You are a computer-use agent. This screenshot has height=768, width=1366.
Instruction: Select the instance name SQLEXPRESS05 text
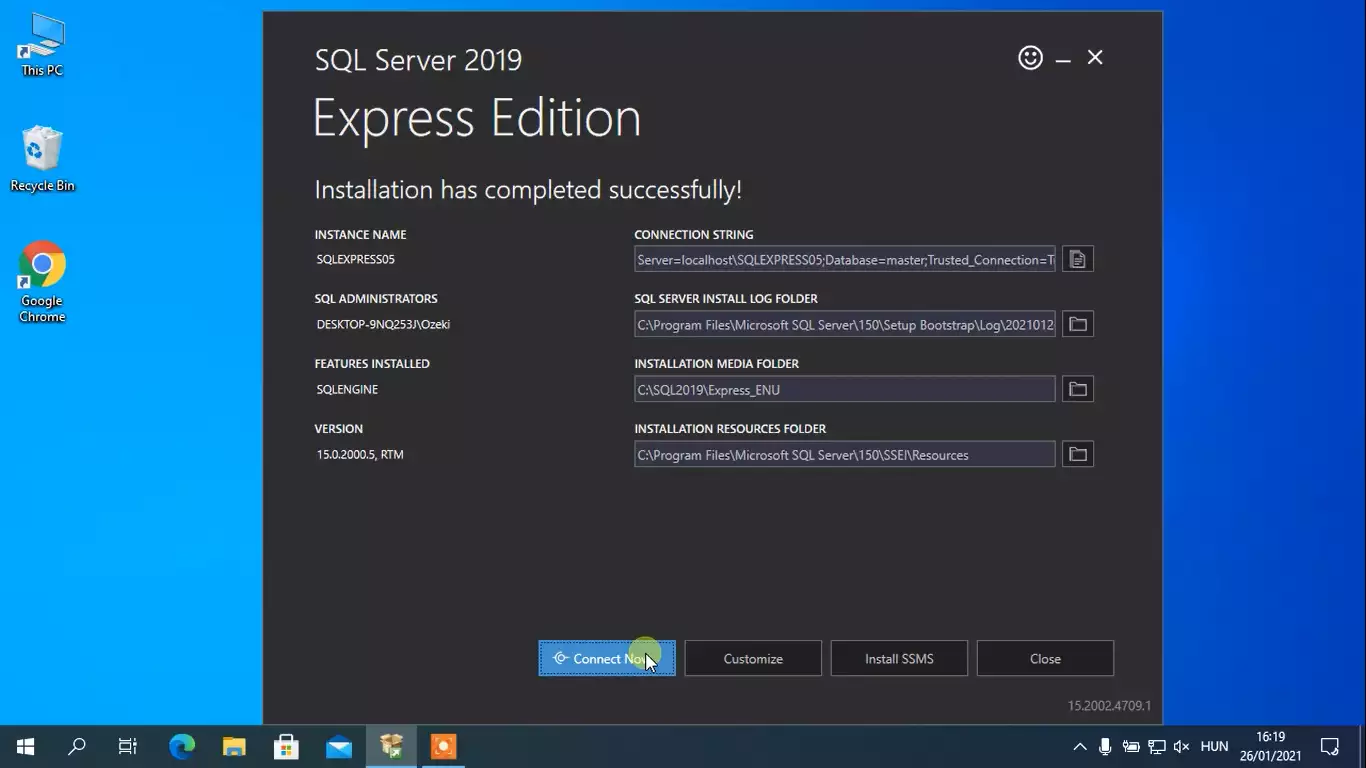[356, 259]
